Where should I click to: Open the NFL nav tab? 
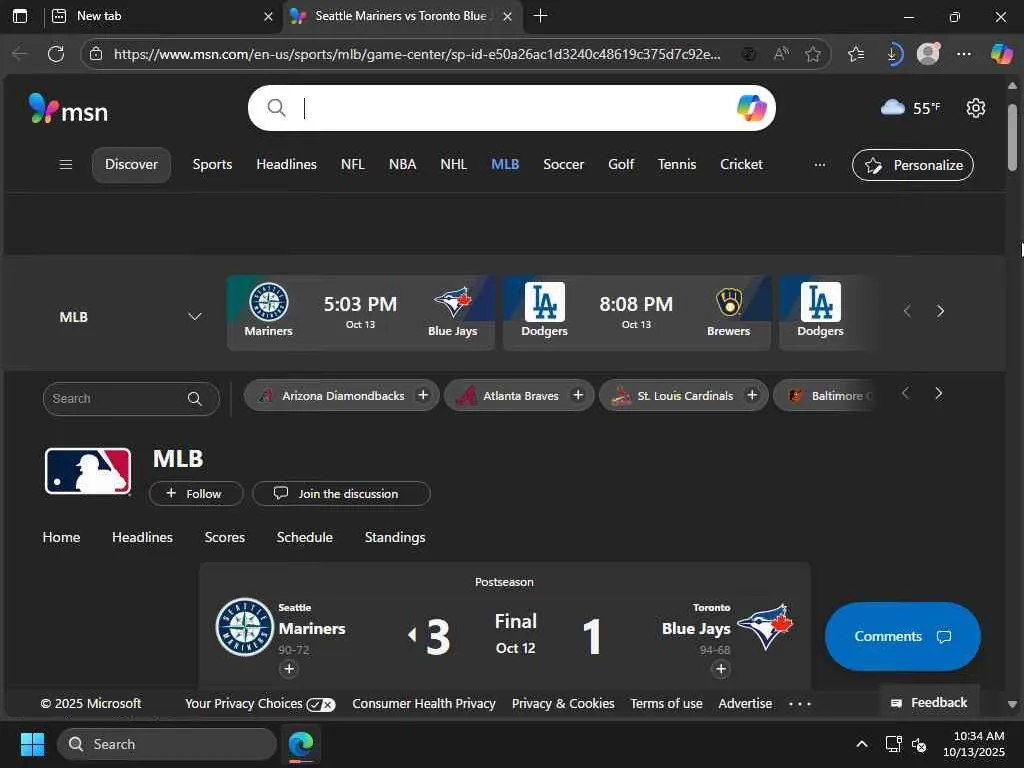coord(352,165)
